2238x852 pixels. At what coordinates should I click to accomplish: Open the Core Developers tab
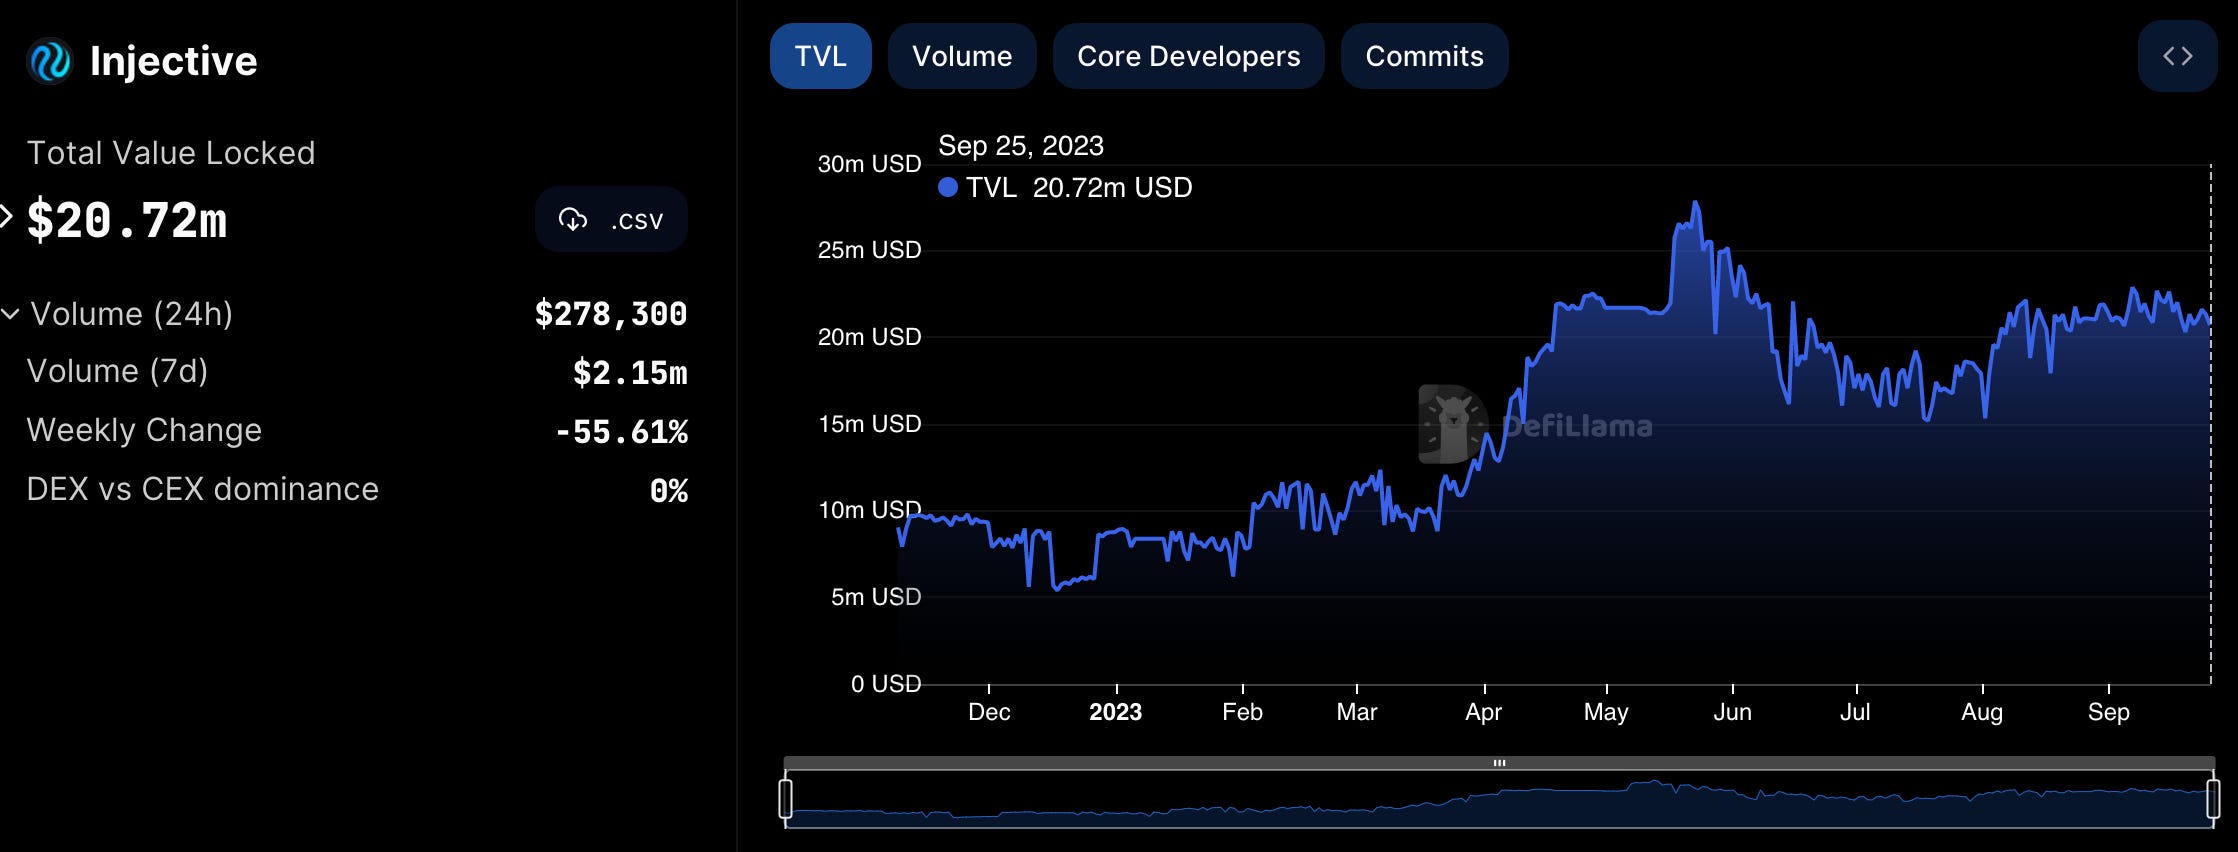(1188, 56)
